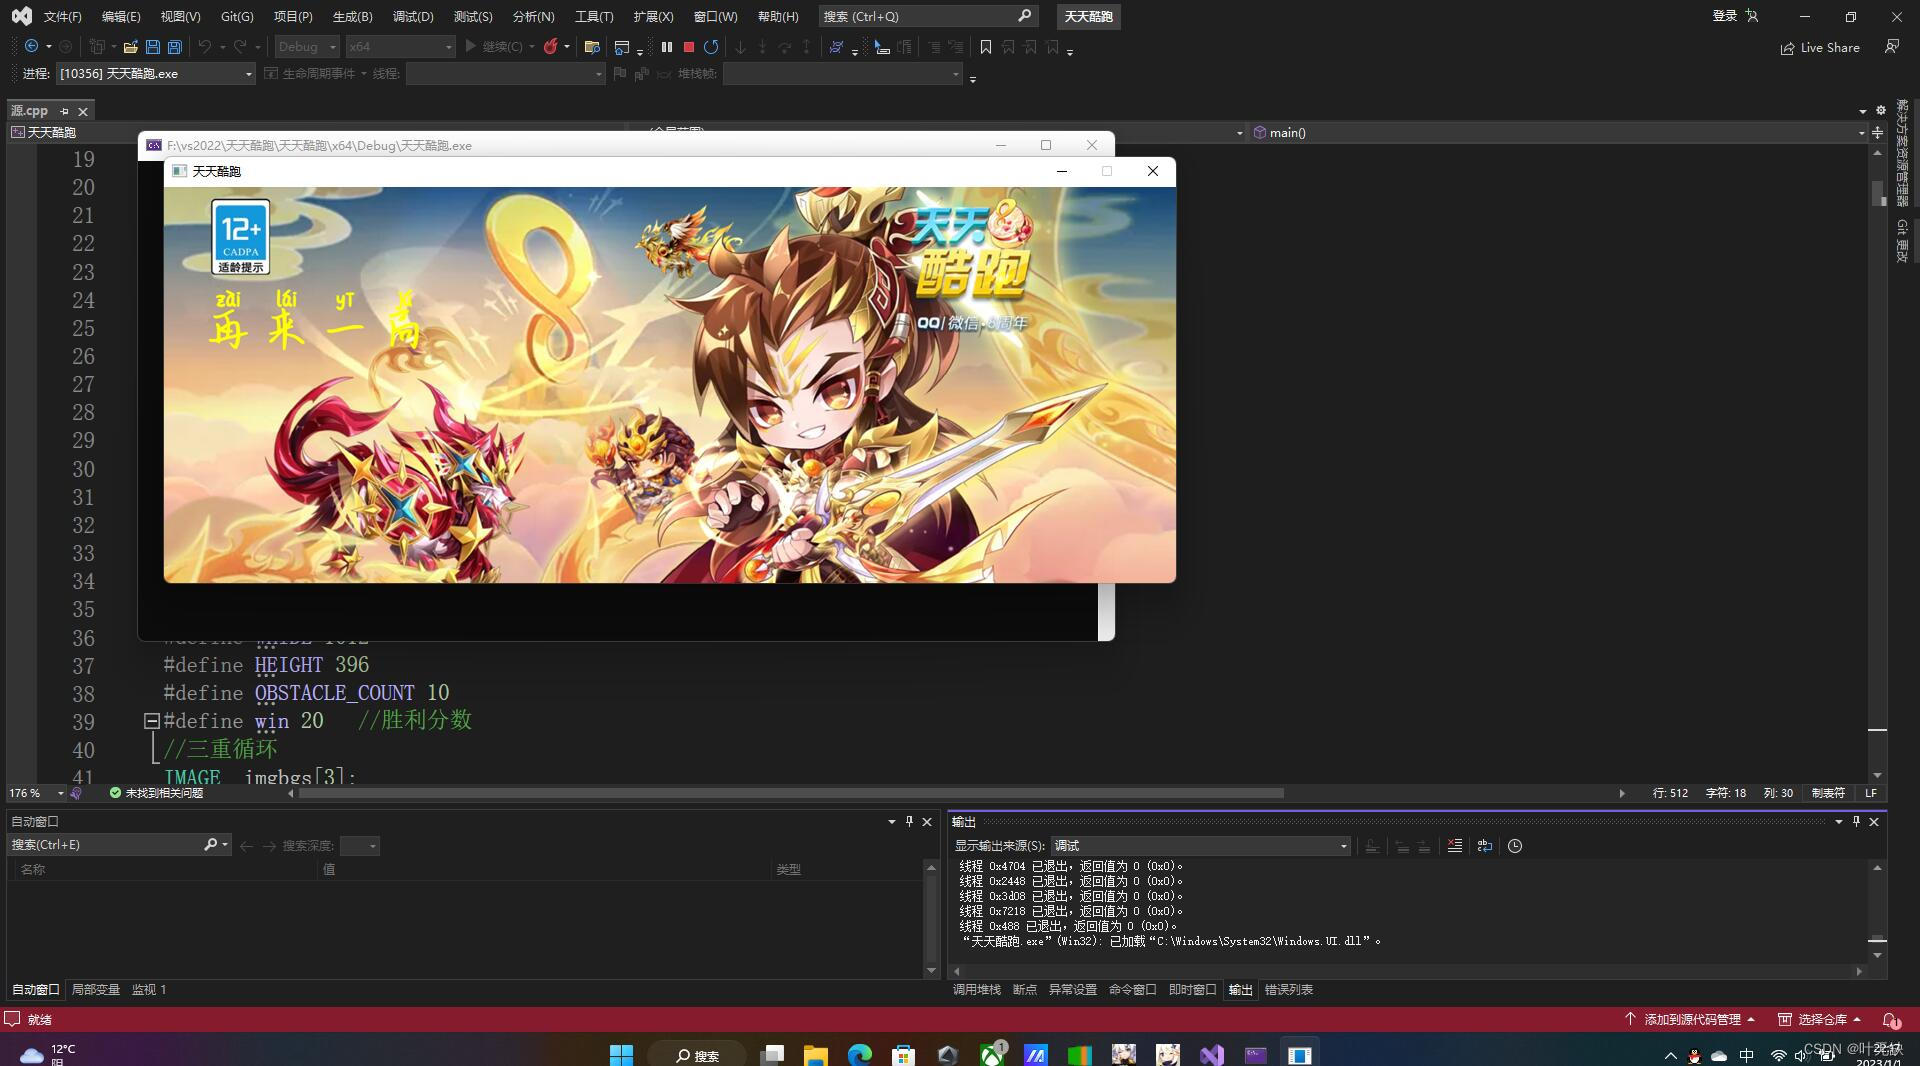Image resolution: width=1920 pixels, height=1066 pixels.
Task: Open the 即时窗口 tab
Action: [1192, 990]
